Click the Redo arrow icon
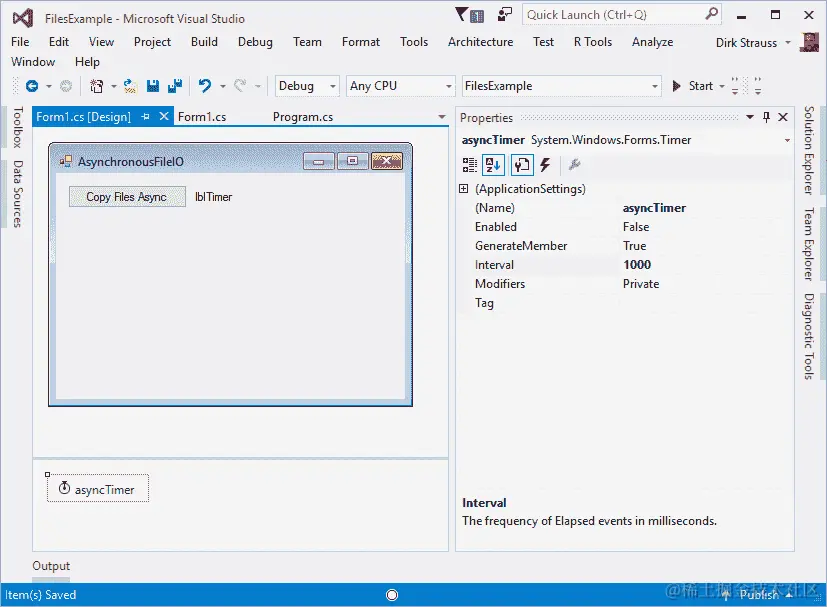The image size is (827, 607). [241, 85]
